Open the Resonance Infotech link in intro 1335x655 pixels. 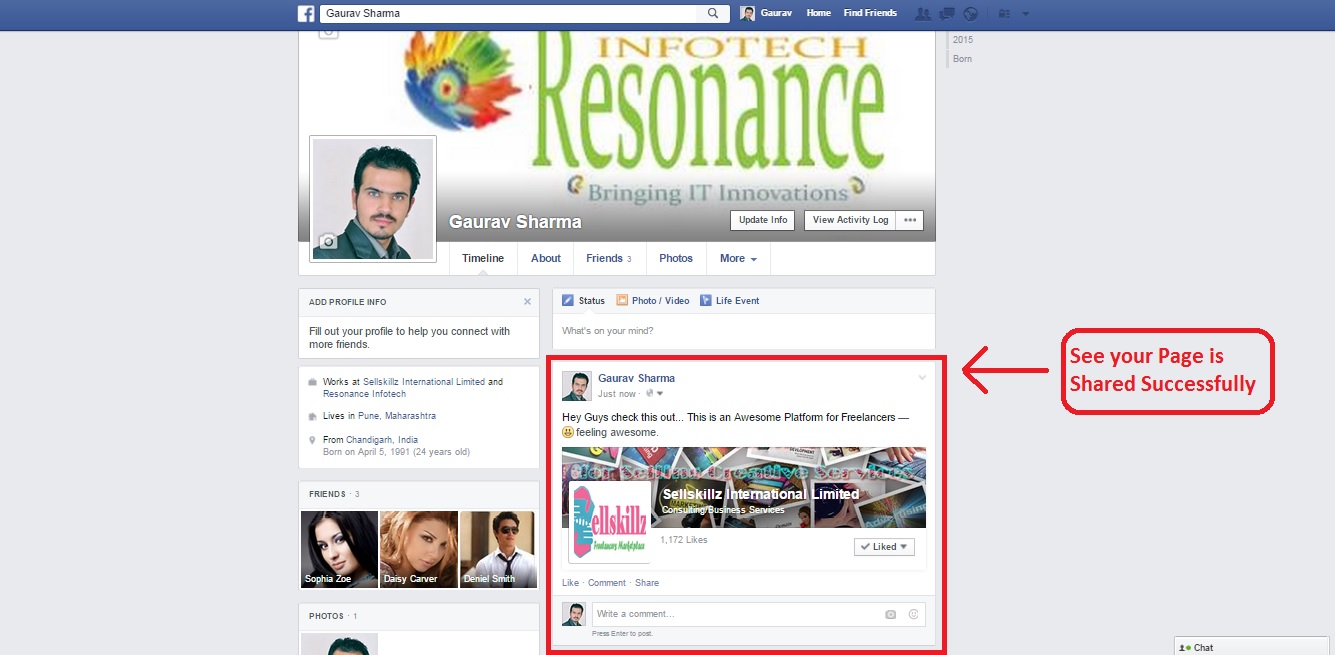[365, 394]
